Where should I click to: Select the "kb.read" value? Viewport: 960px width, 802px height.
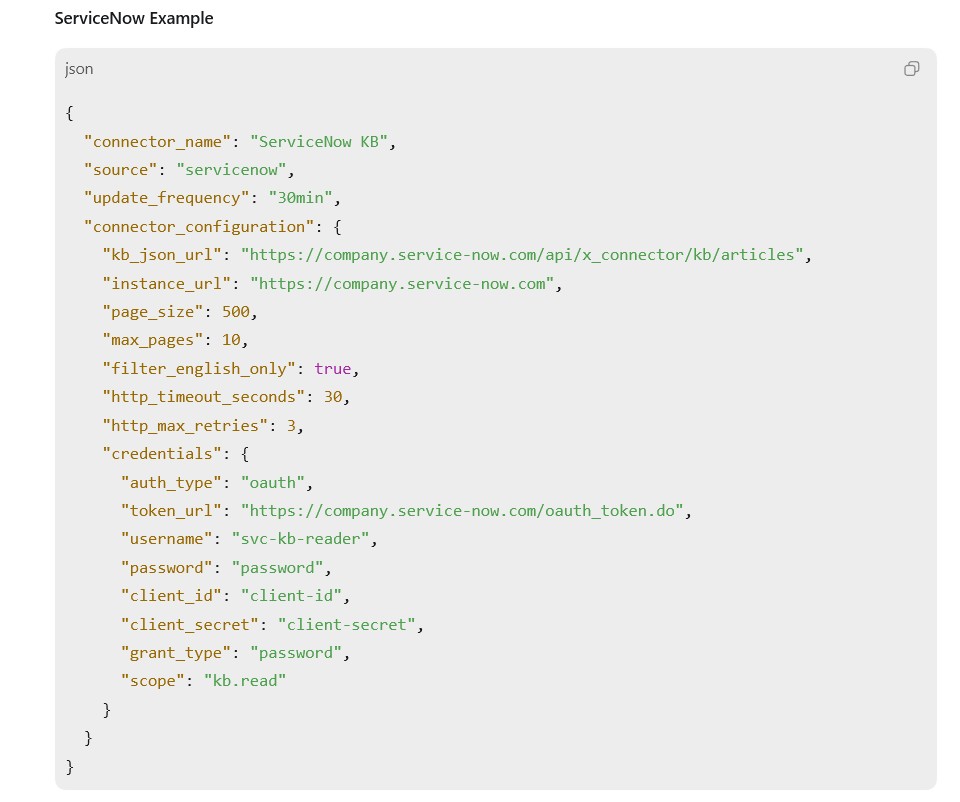(245, 681)
